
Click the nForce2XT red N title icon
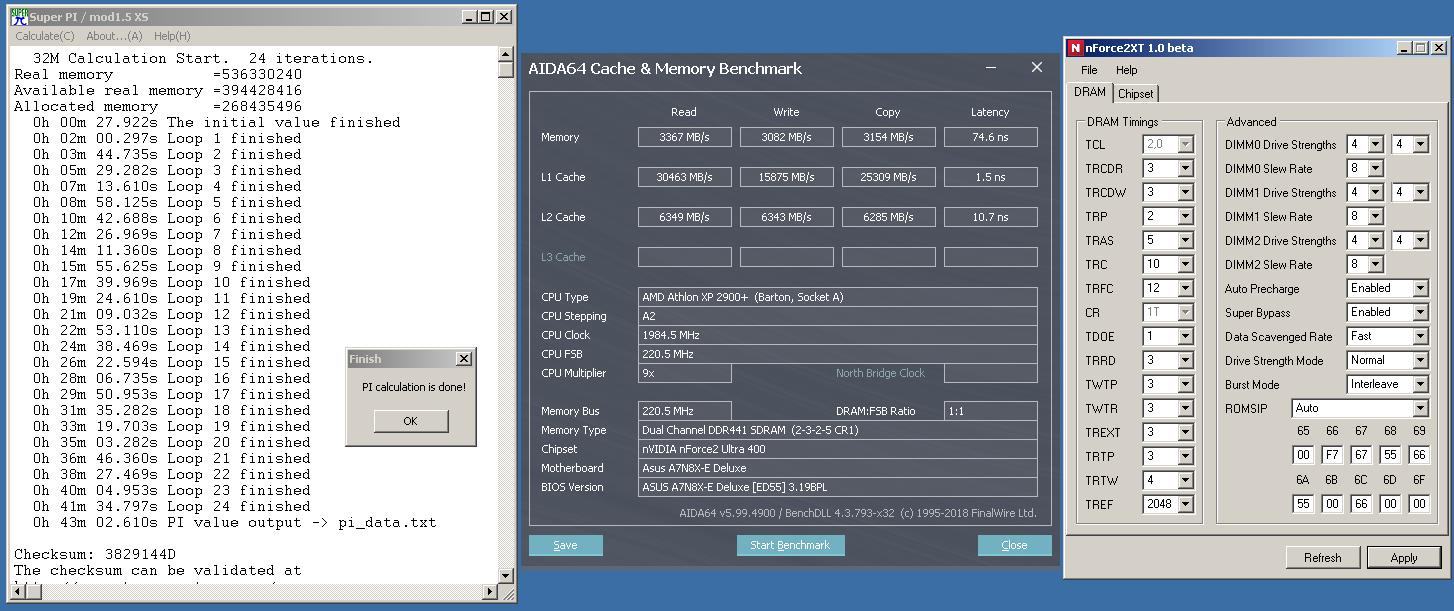pos(1075,48)
